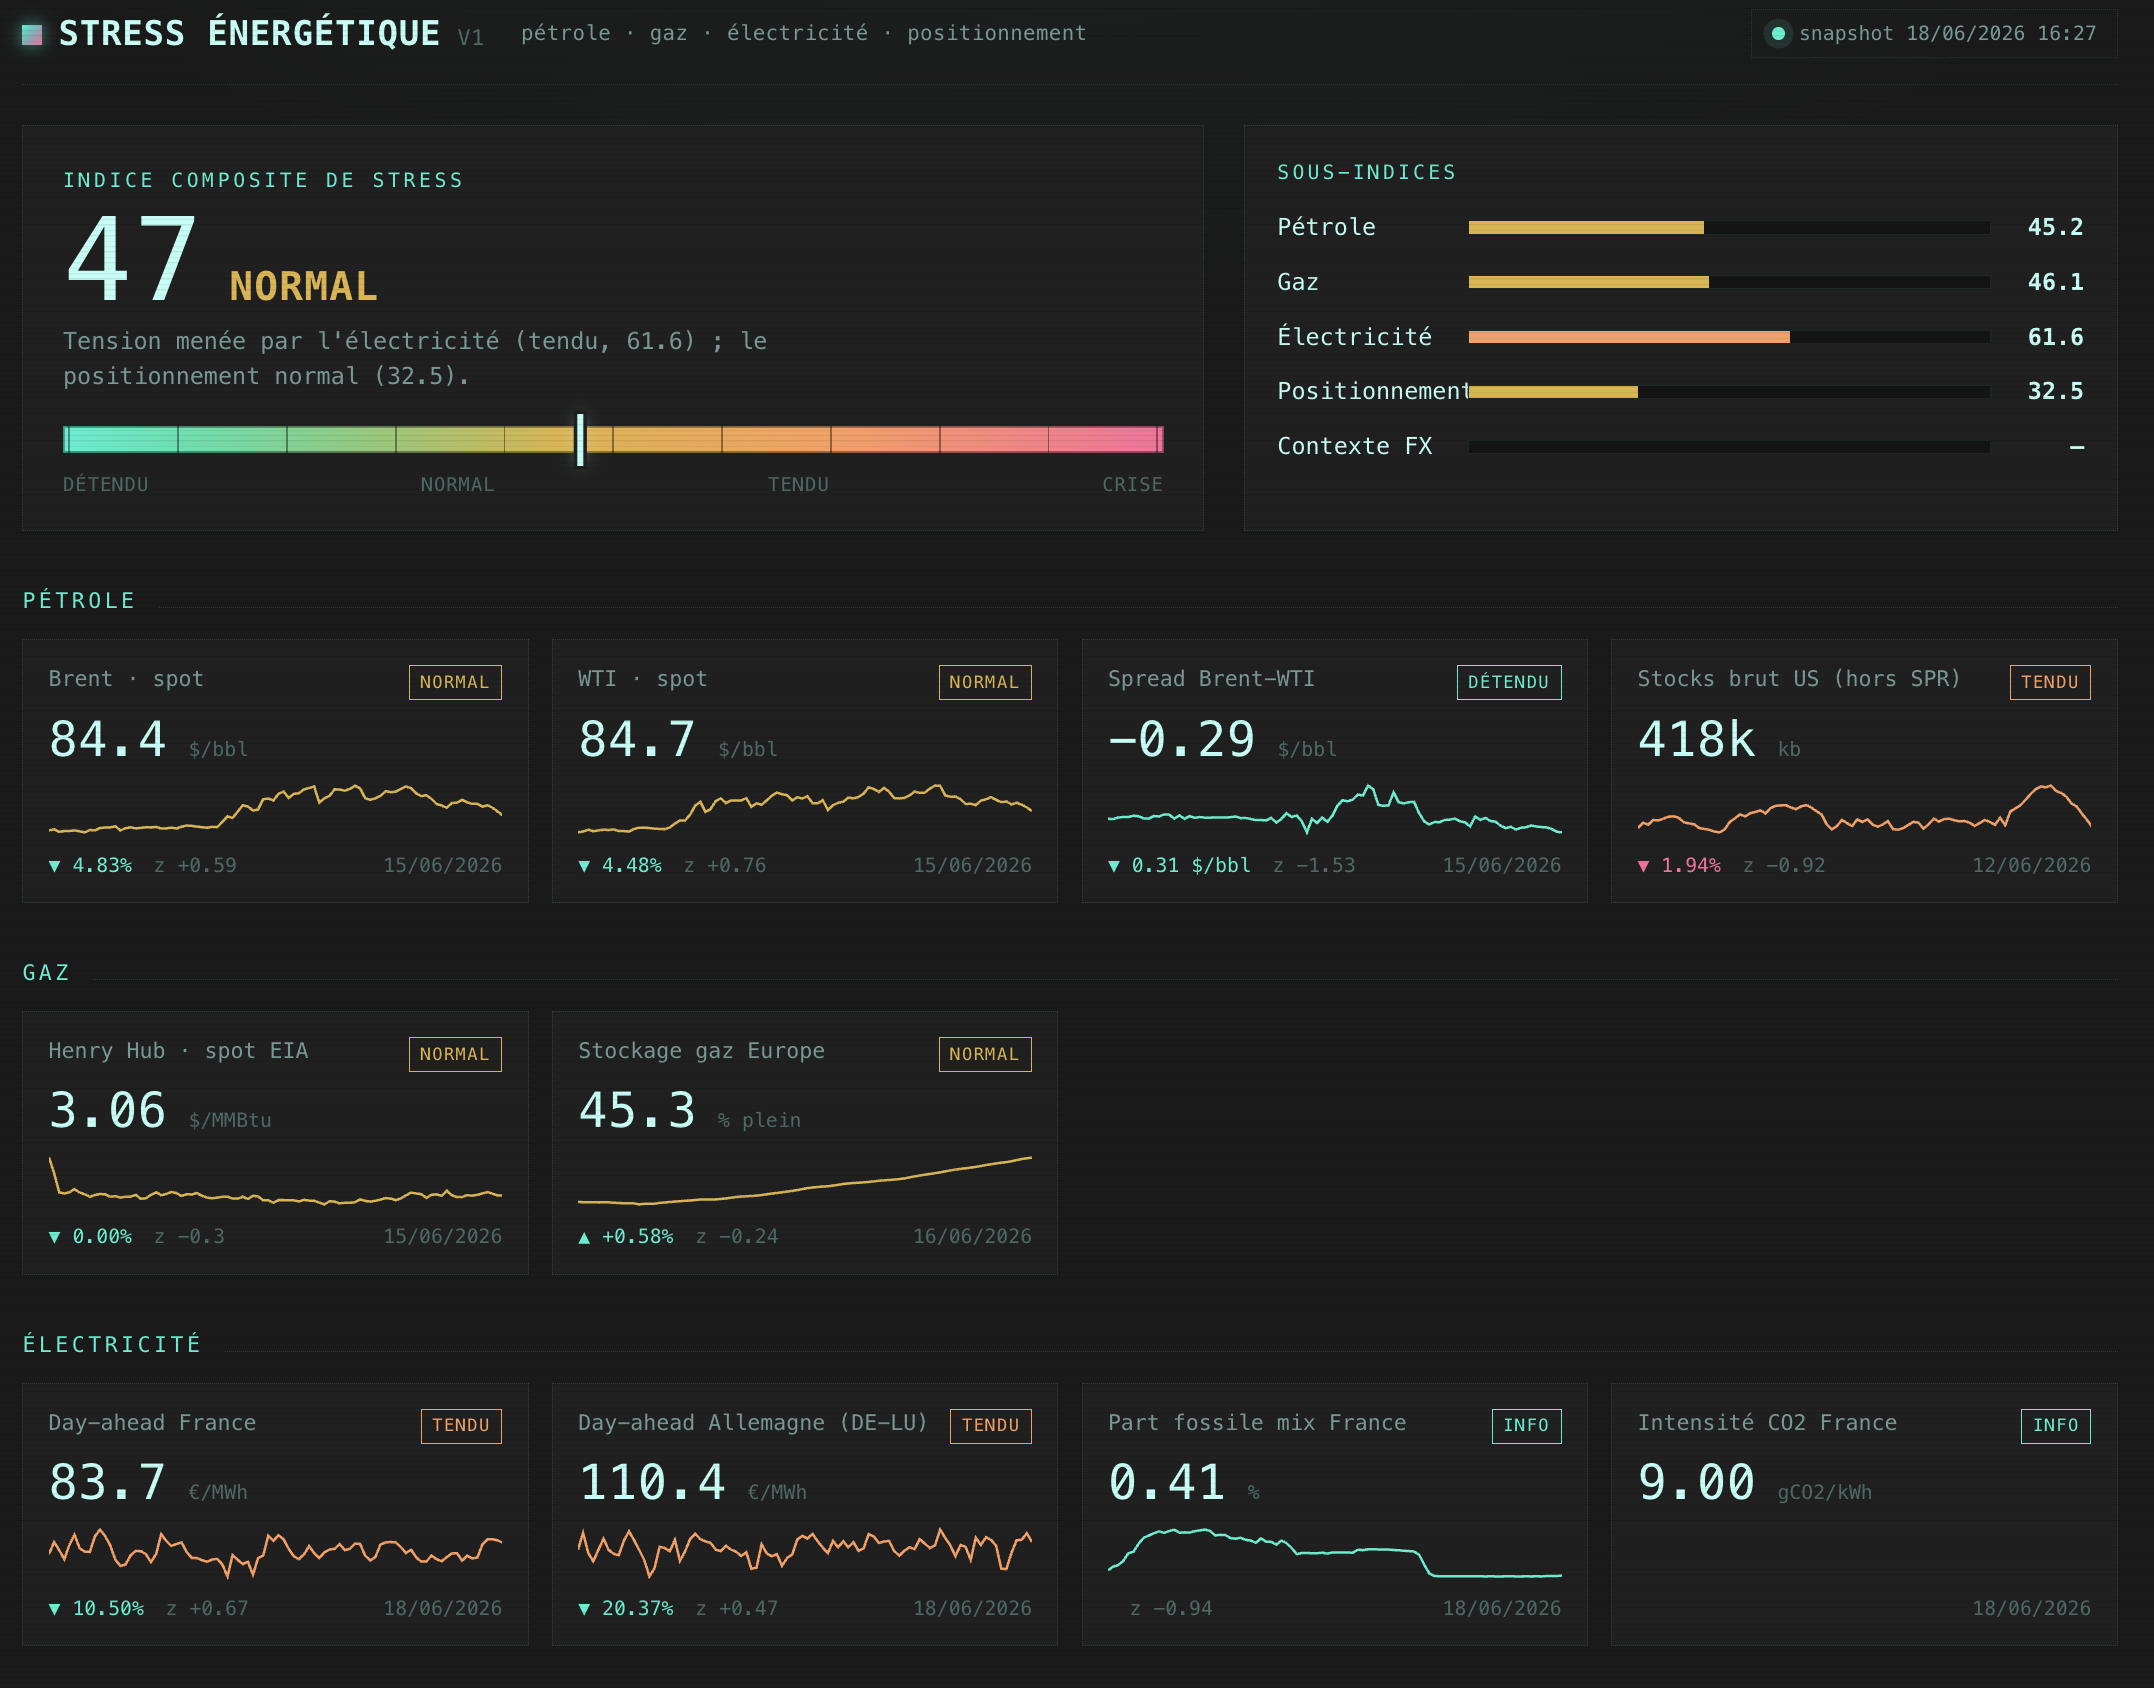Click the pink down arrow on the Stocks brut US card
This screenshot has width=2154, height=1688.
click(1643, 866)
